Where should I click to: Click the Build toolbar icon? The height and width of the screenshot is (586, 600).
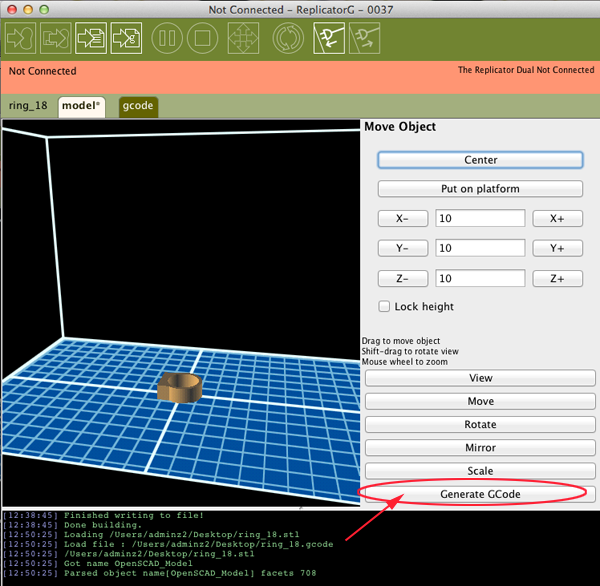click(x=20, y=38)
